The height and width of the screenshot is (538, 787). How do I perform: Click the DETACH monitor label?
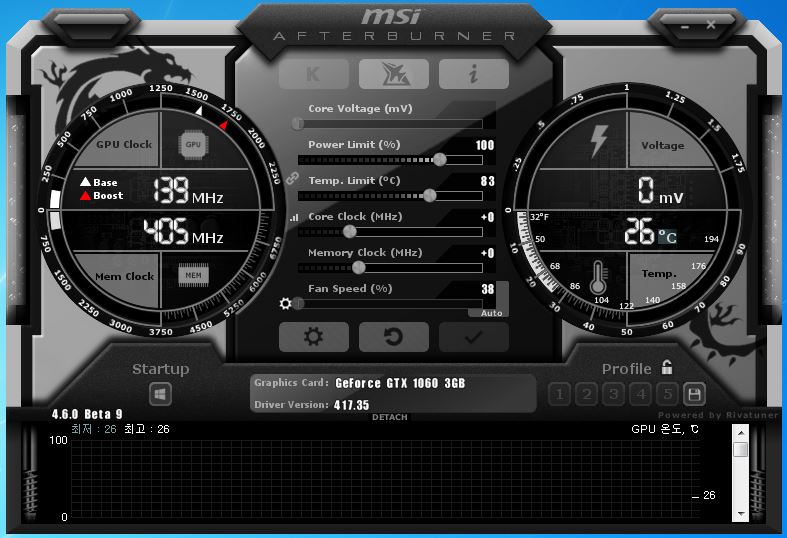(x=390, y=417)
